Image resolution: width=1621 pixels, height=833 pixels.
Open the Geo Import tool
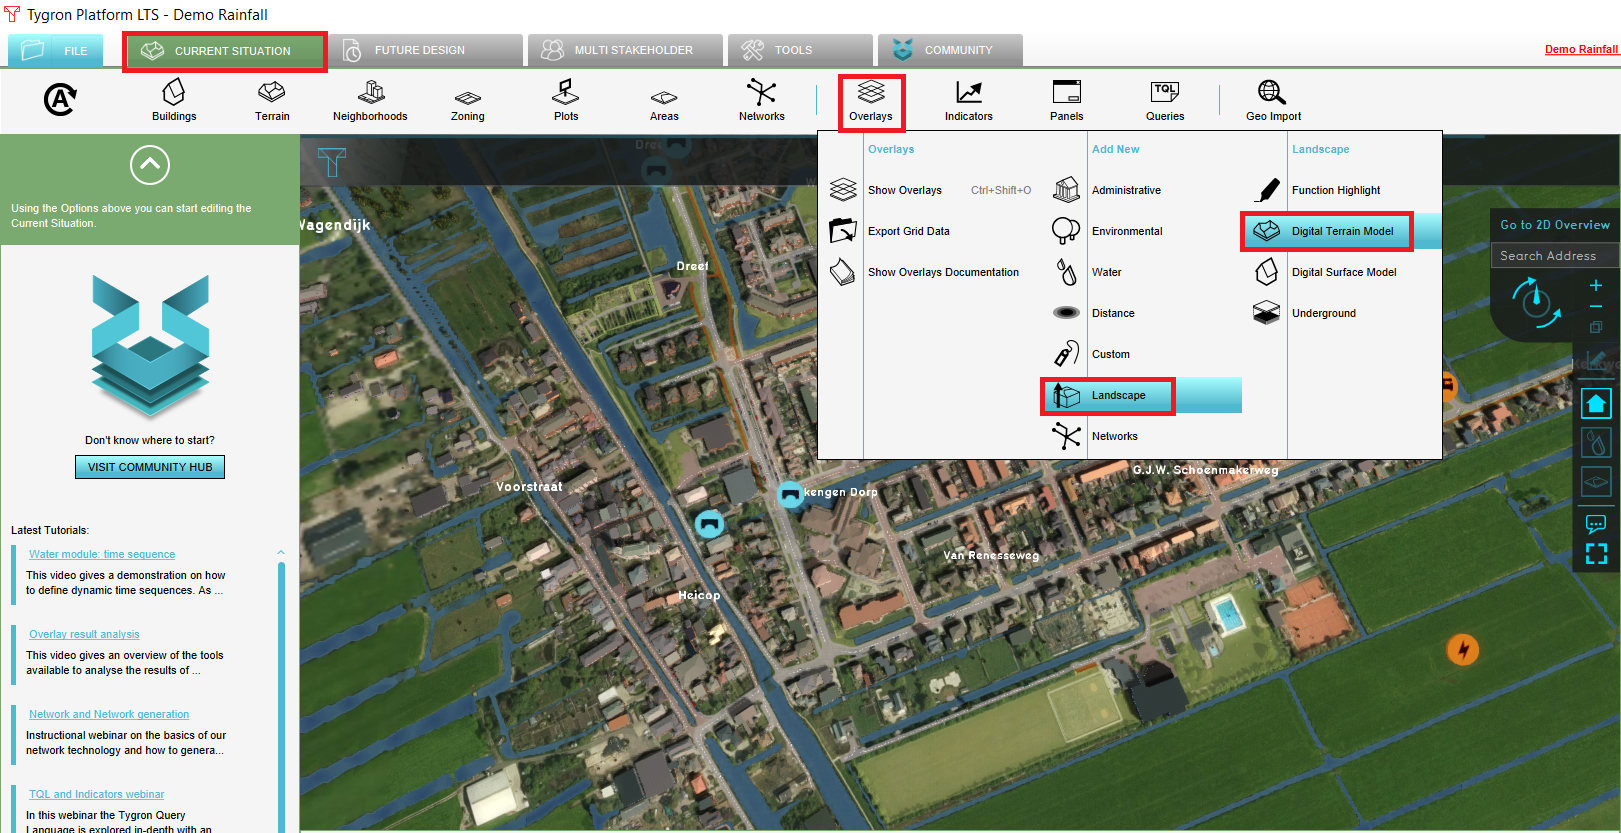(1272, 100)
